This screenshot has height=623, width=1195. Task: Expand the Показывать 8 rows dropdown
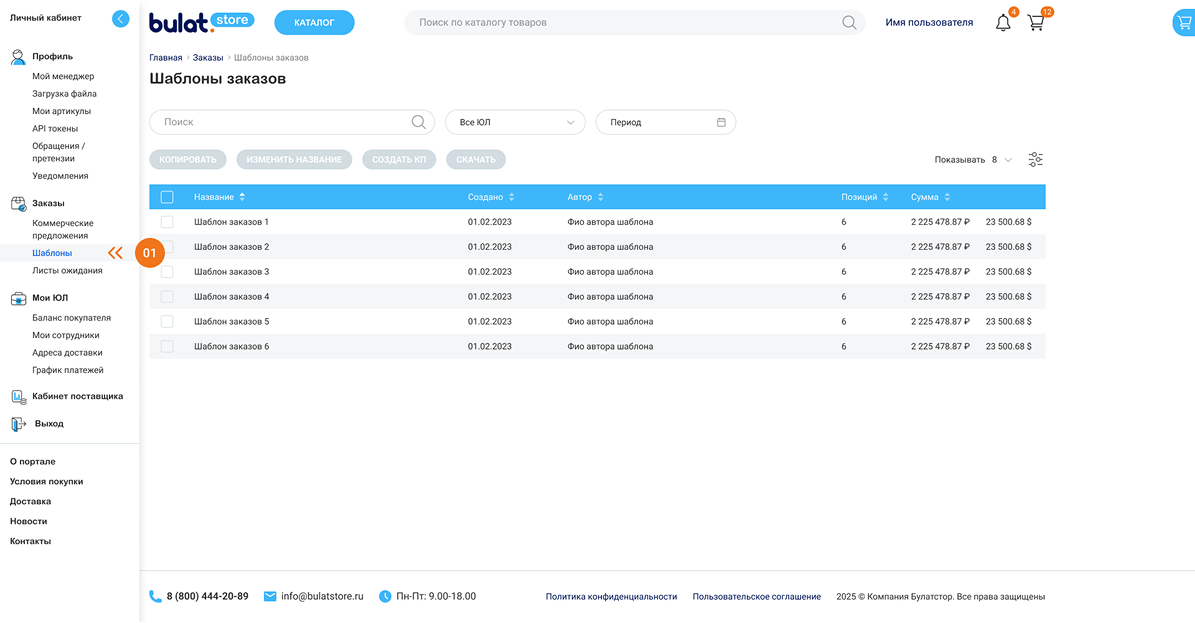click(1000, 160)
